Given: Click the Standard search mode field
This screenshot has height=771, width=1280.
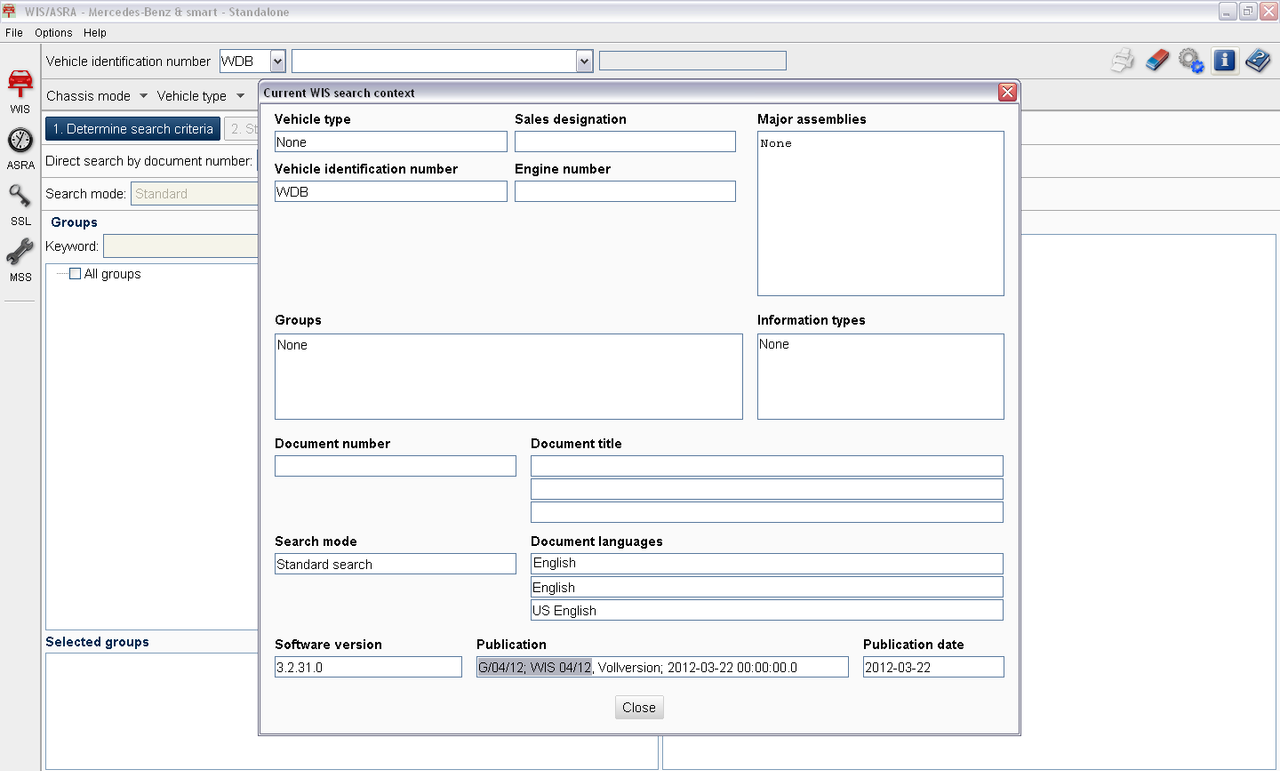Looking at the screenshot, I should pos(395,564).
